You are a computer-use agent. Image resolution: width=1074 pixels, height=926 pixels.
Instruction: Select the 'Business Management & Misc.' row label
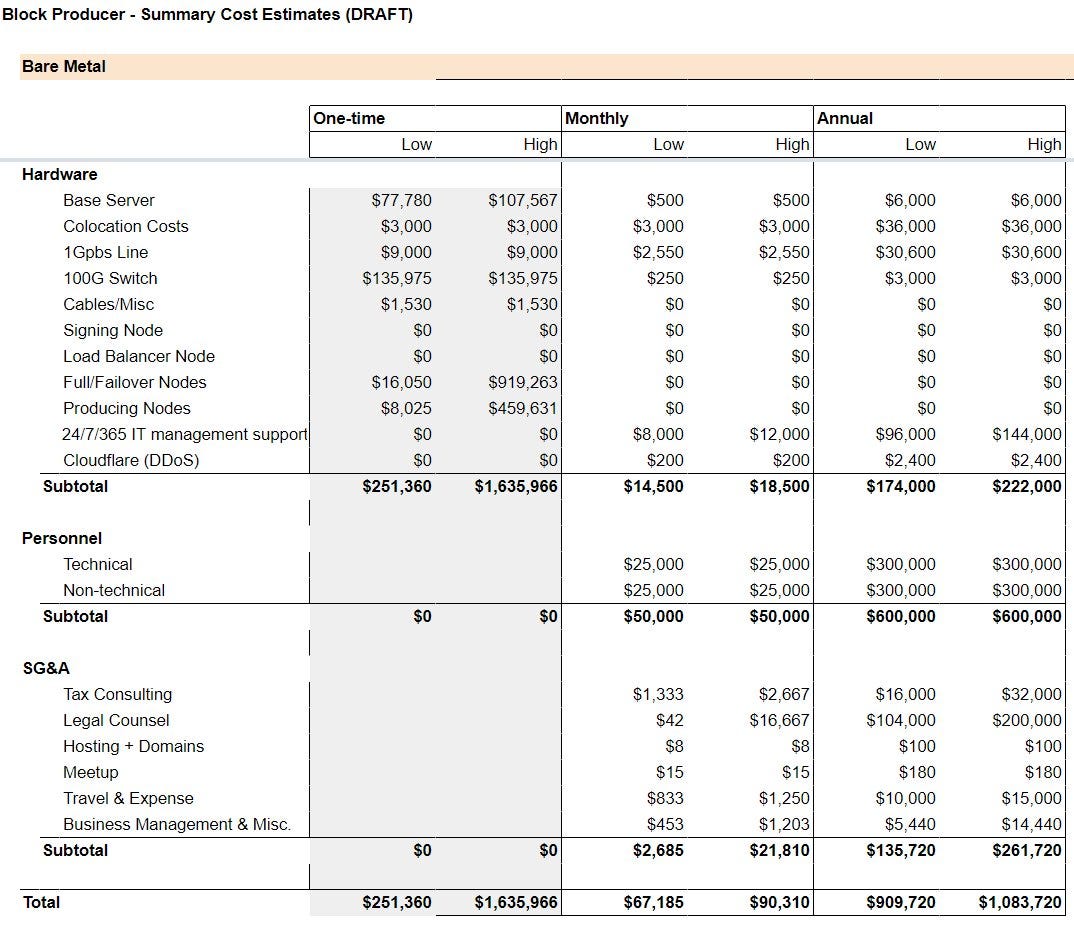point(177,825)
